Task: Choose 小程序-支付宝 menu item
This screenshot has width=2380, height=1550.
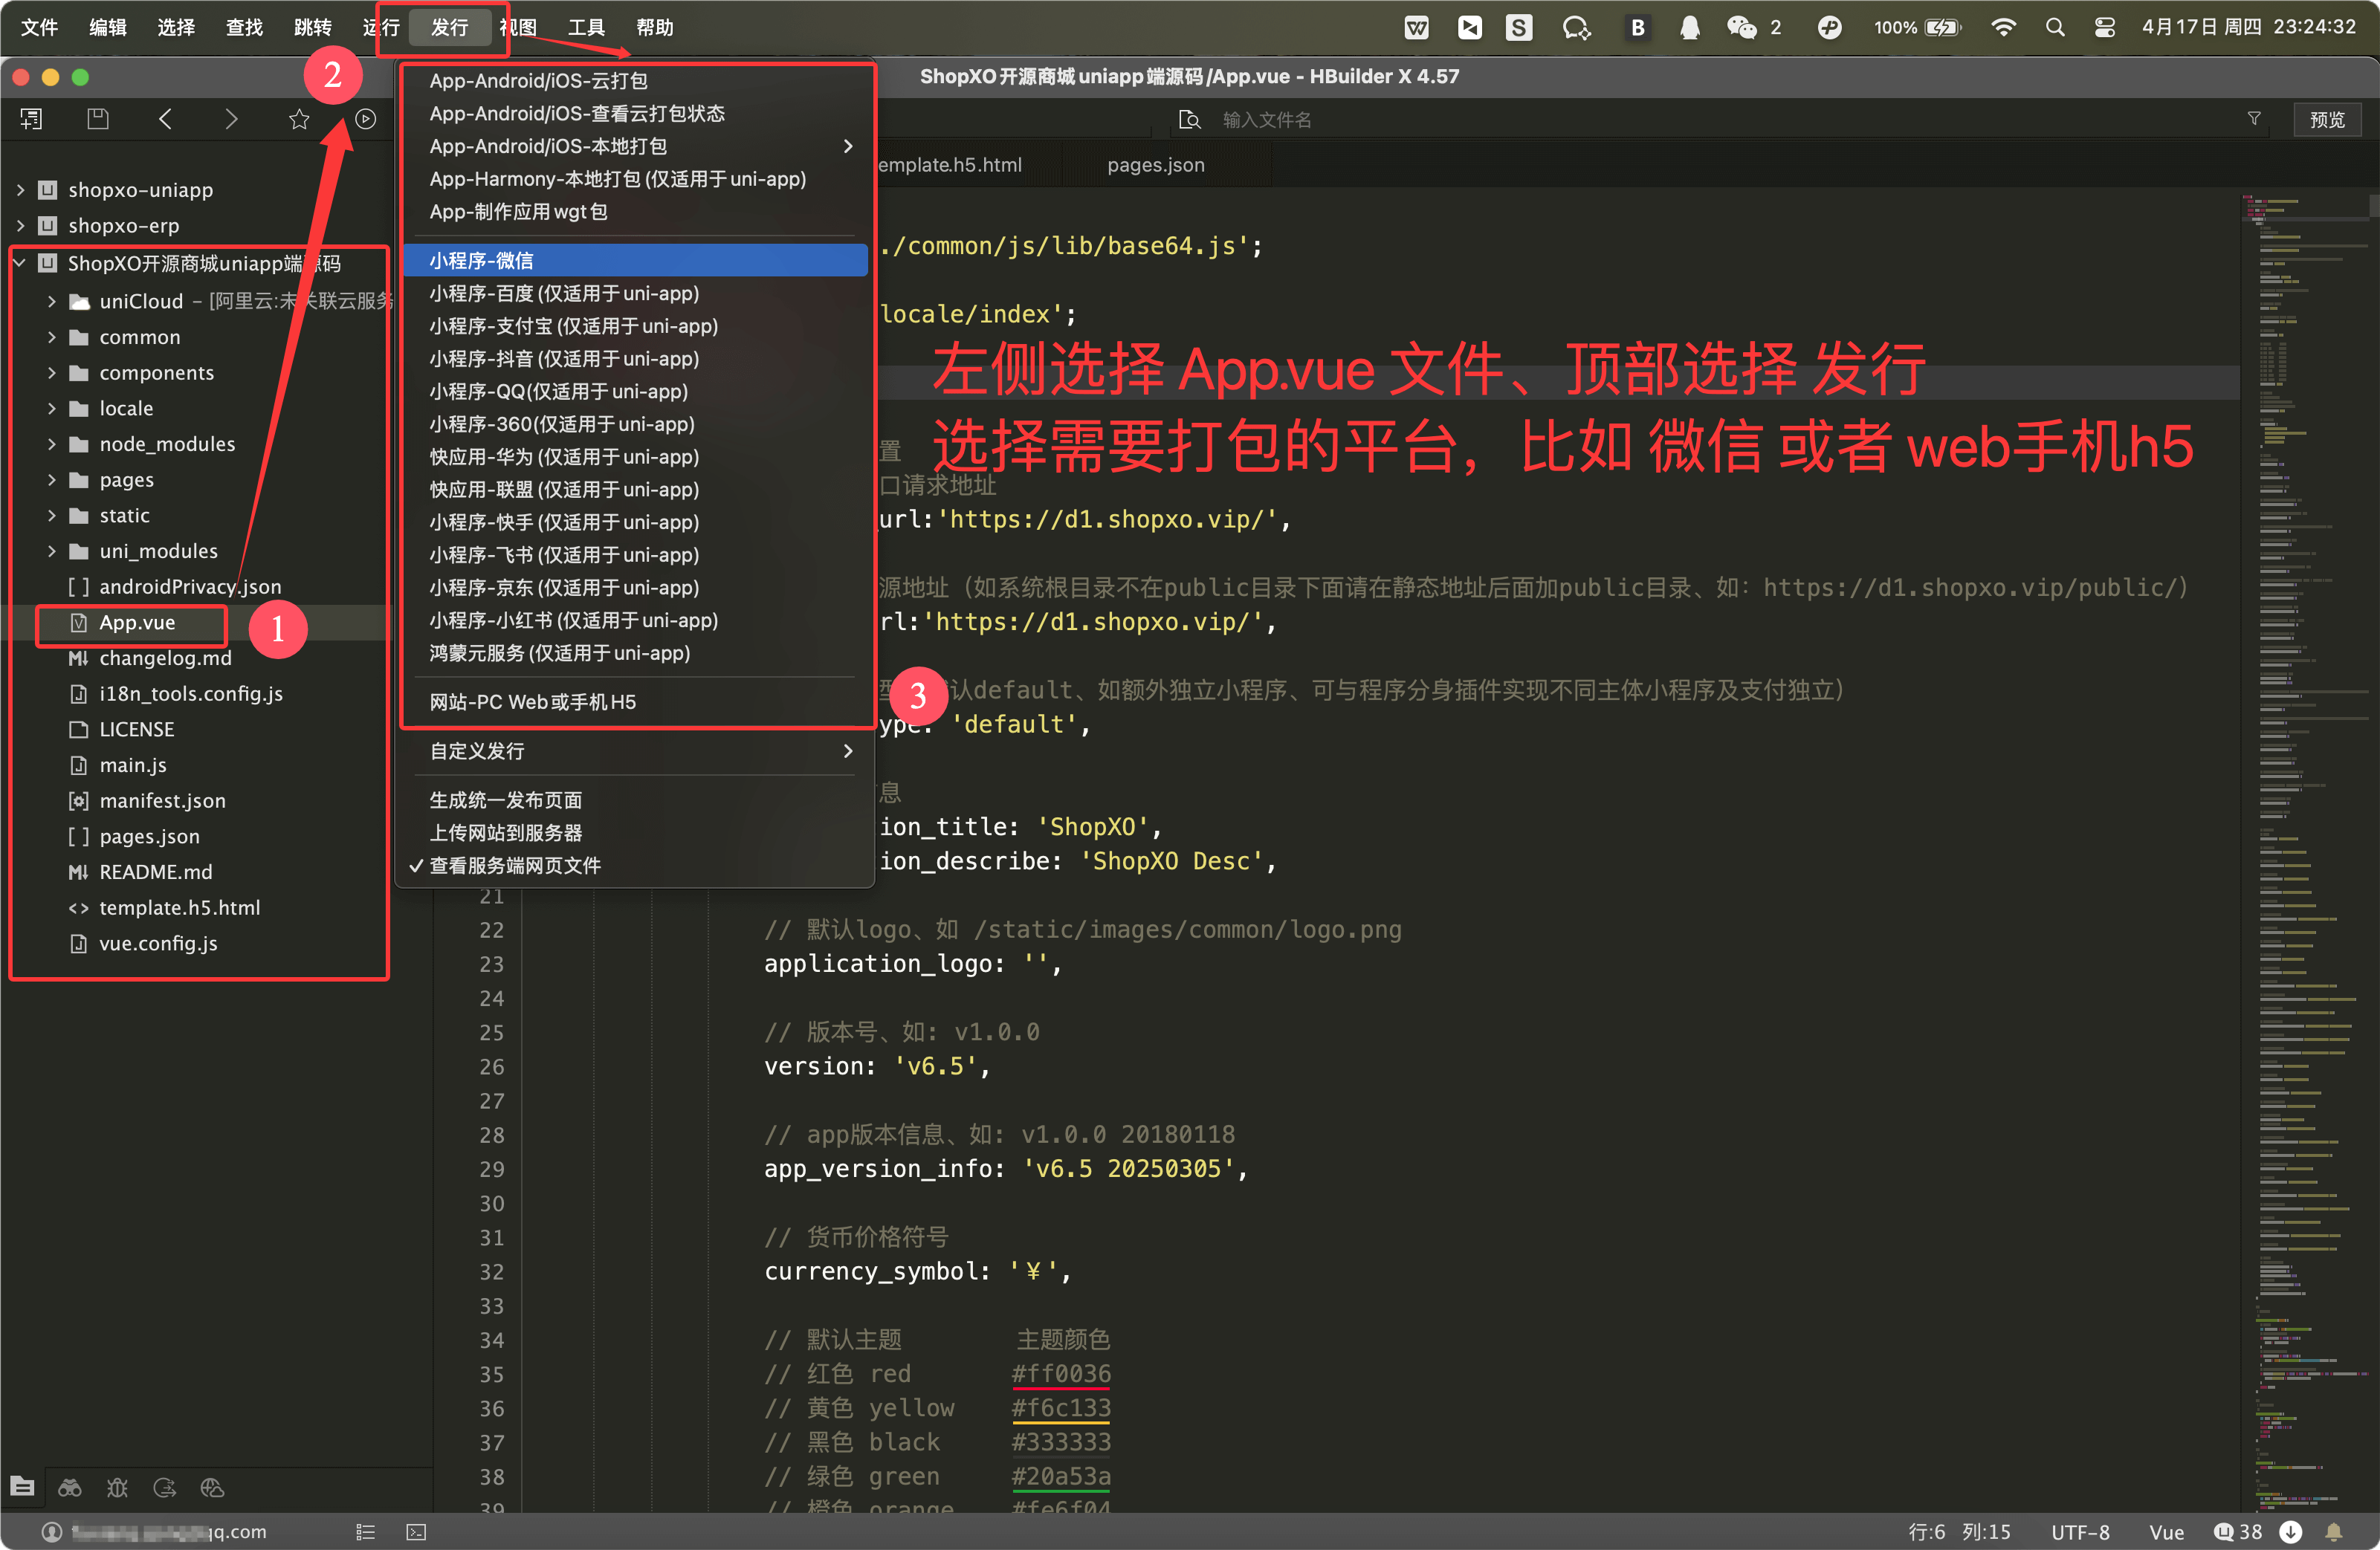Action: pyautogui.click(x=636, y=326)
